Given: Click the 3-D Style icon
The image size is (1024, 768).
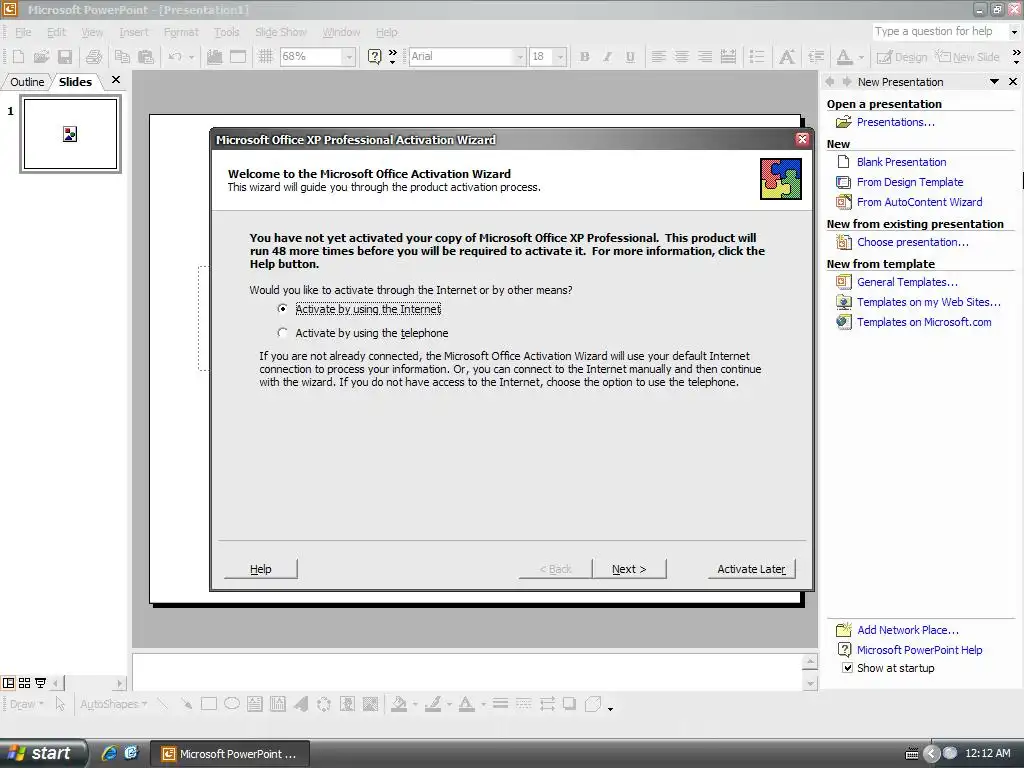Looking at the screenshot, I should [x=593, y=704].
